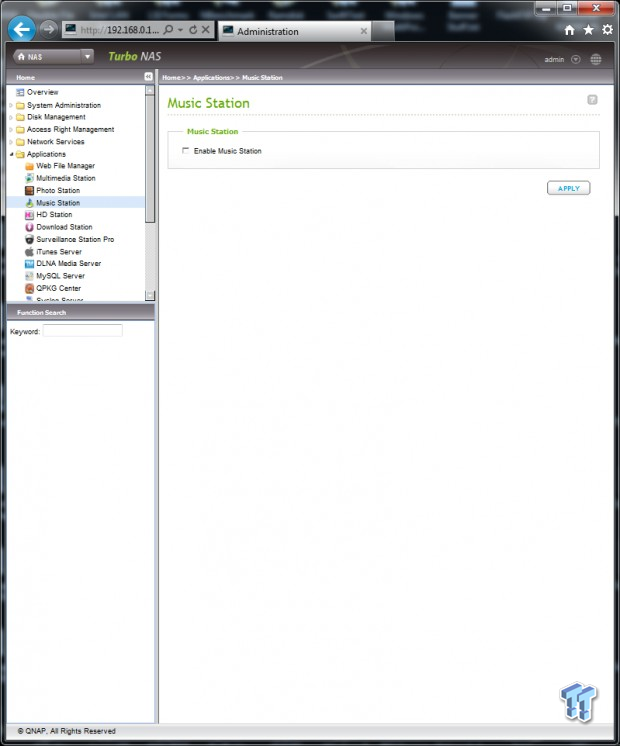Image resolution: width=620 pixels, height=746 pixels.
Task: Close the Administration tab
Action: (x=364, y=31)
